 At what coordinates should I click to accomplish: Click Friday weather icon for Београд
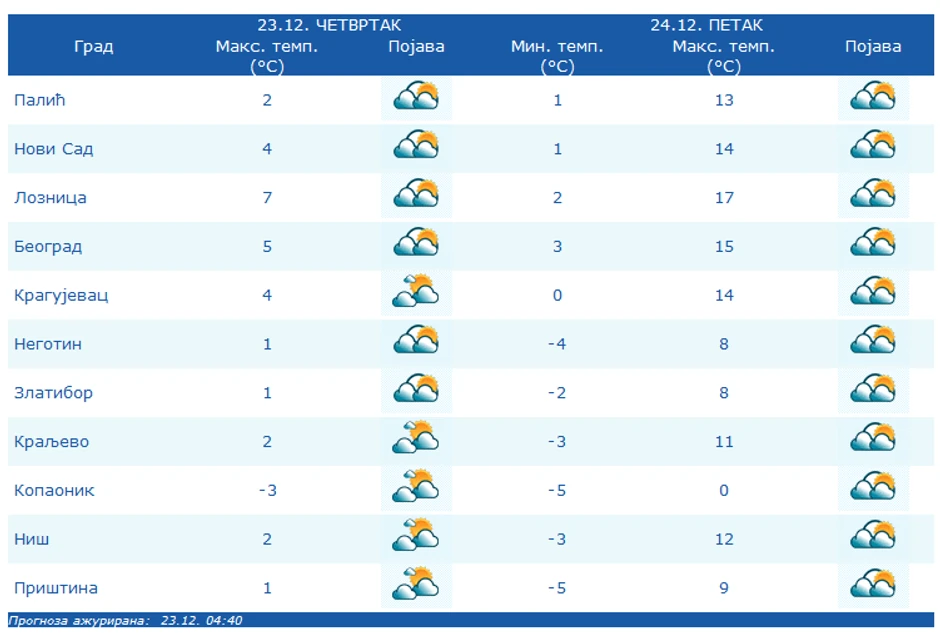tap(873, 245)
